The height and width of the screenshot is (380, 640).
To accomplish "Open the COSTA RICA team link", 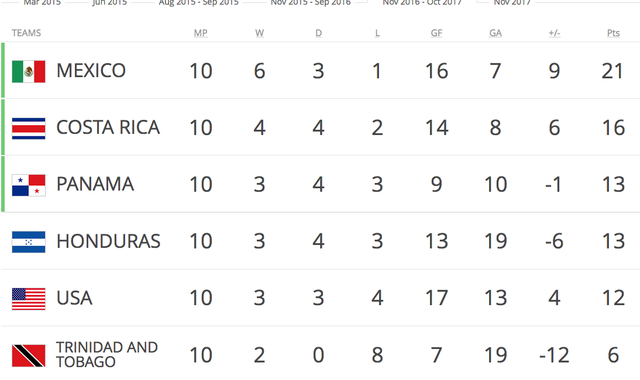I will [108, 127].
